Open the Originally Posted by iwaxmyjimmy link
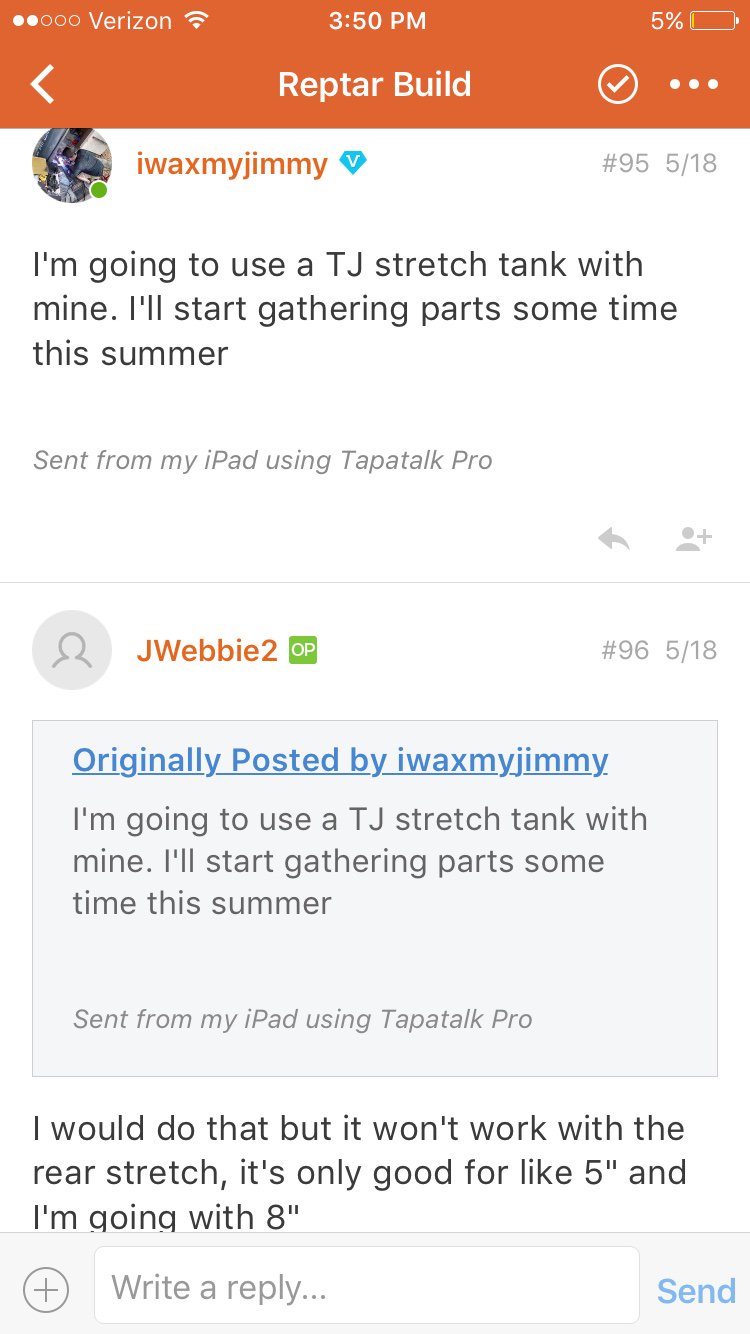 pos(339,760)
